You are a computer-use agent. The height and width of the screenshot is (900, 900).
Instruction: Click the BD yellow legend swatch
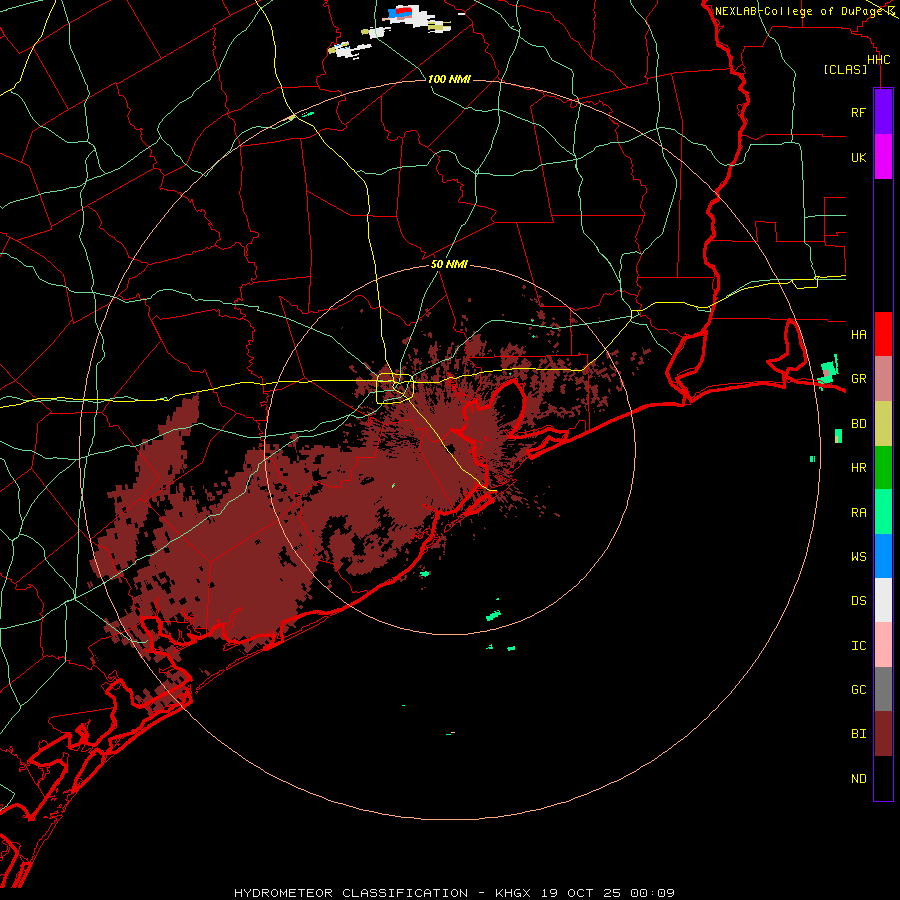[x=883, y=423]
